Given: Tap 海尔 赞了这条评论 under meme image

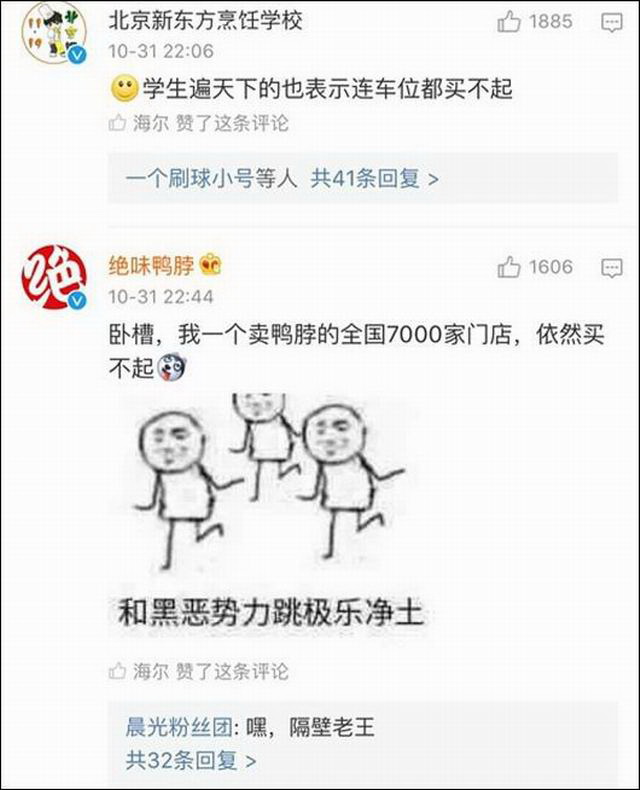Looking at the screenshot, I should click(199, 671).
